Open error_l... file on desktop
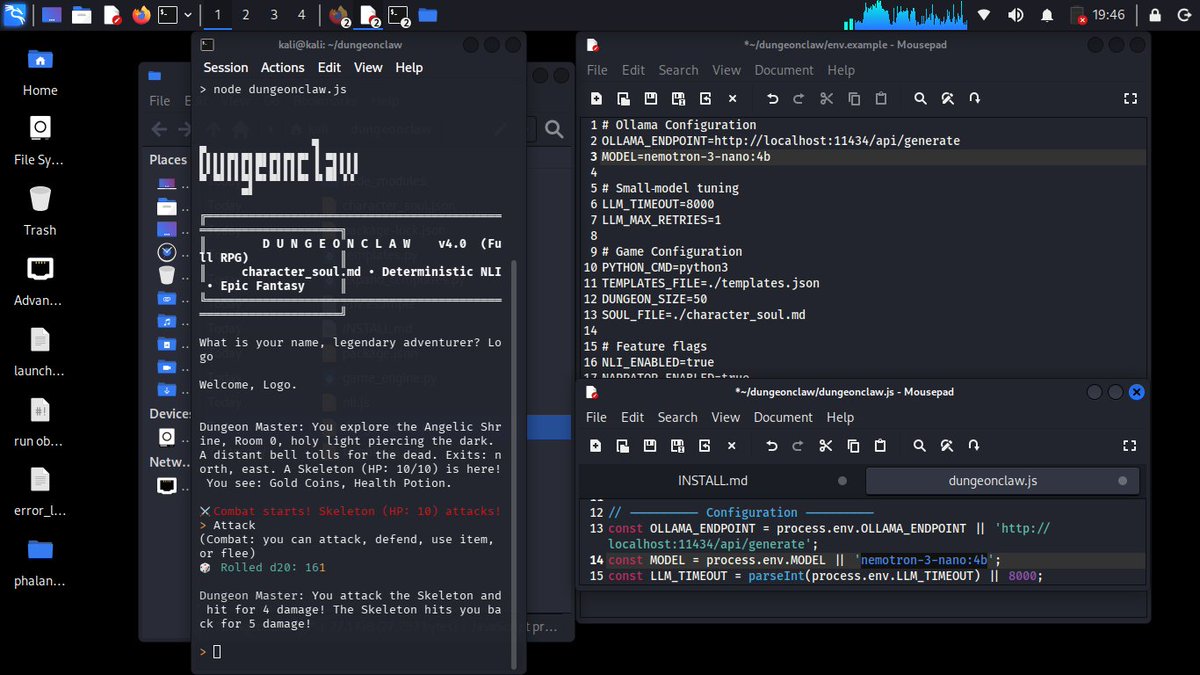 coord(40,491)
